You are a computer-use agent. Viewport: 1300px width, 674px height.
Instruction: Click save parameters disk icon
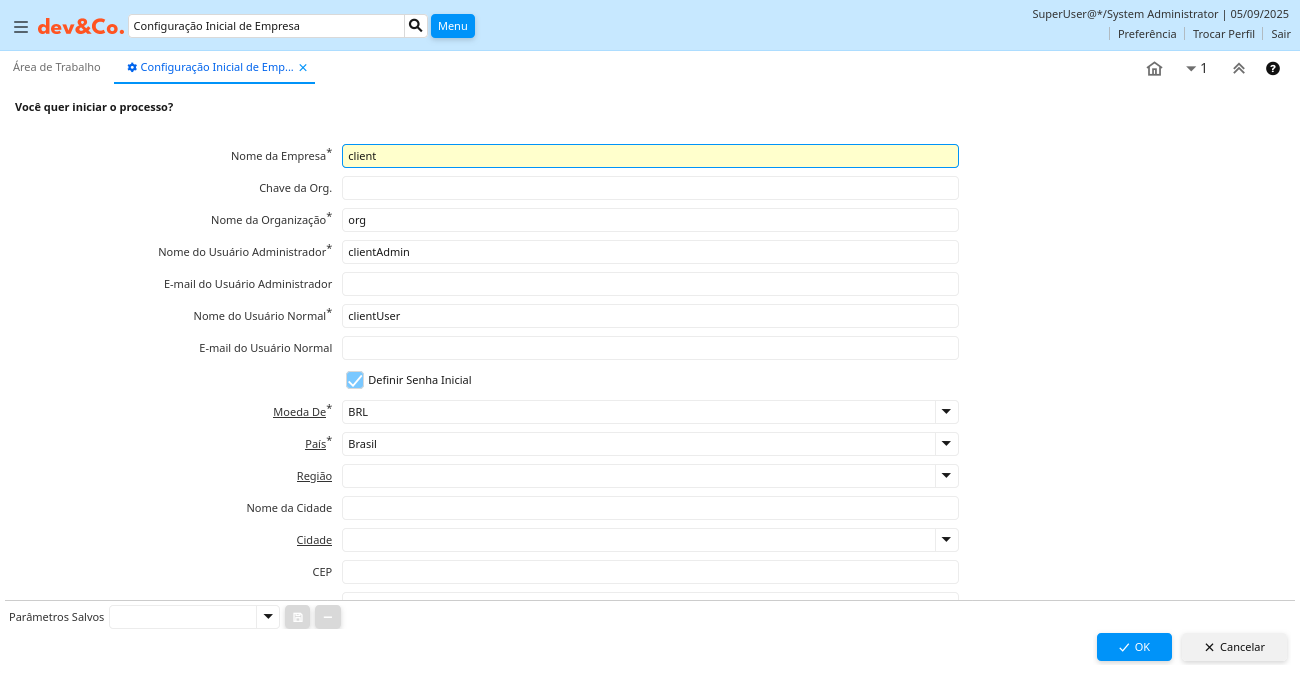[297, 617]
